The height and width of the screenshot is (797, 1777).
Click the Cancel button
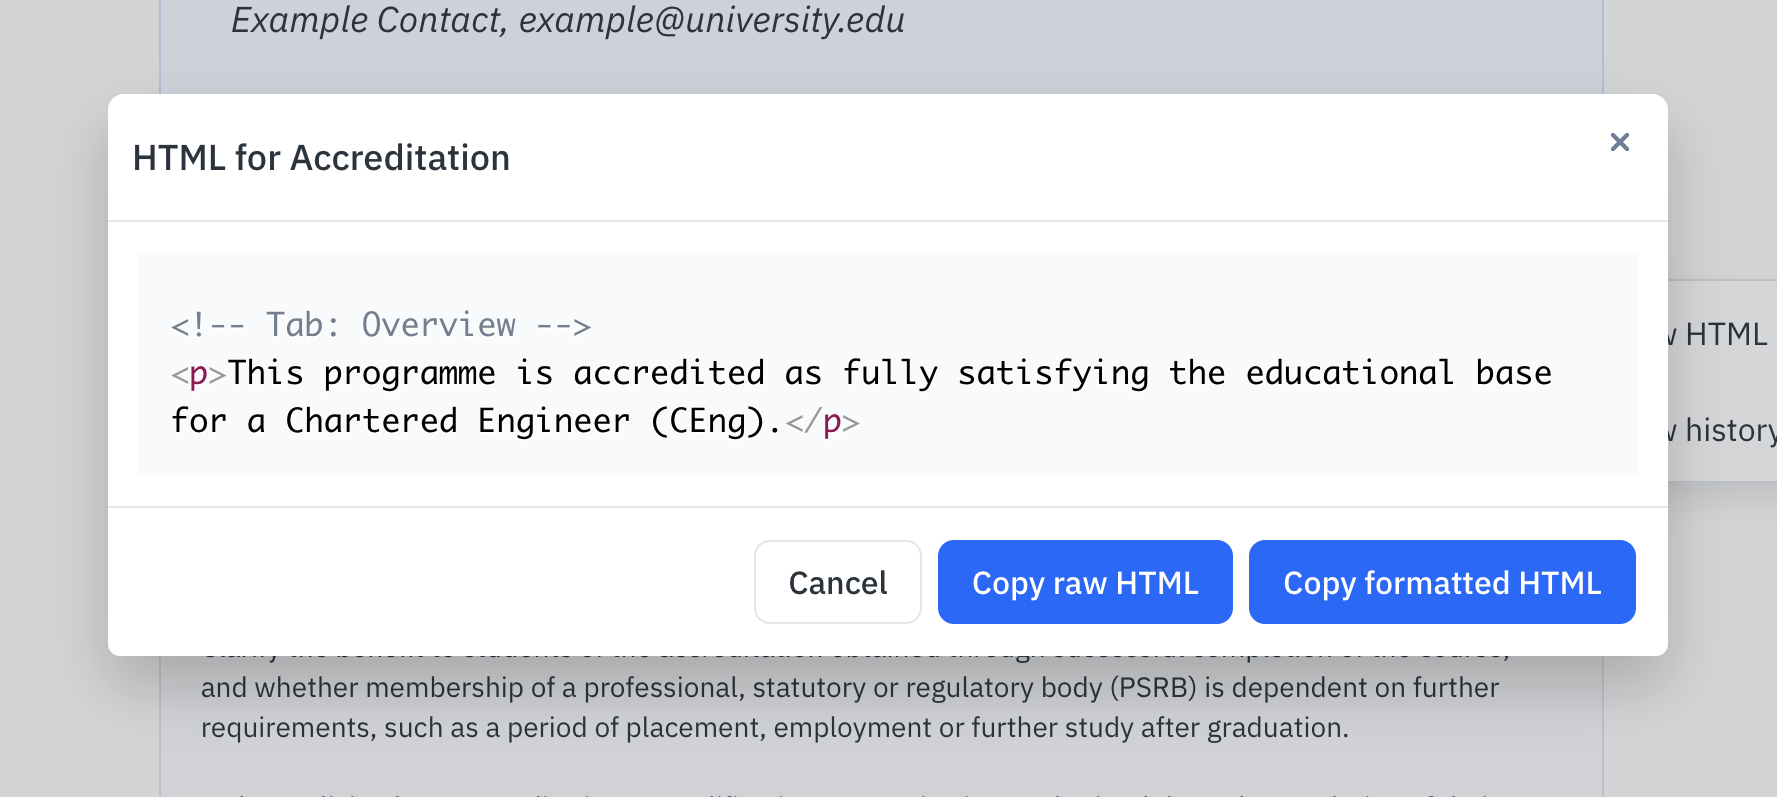(837, 582)
